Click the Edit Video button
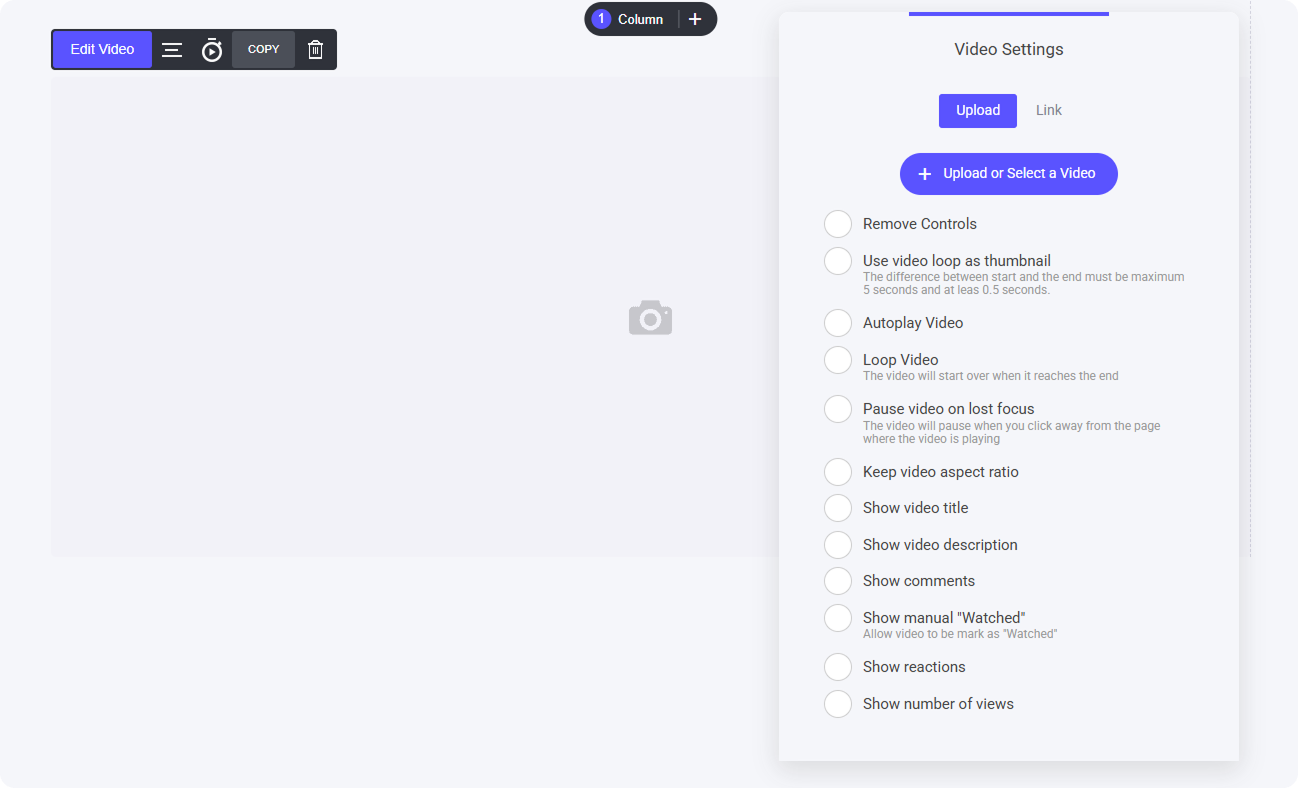Viewport: 1298px width, 788px height. [x=102, y=50]
